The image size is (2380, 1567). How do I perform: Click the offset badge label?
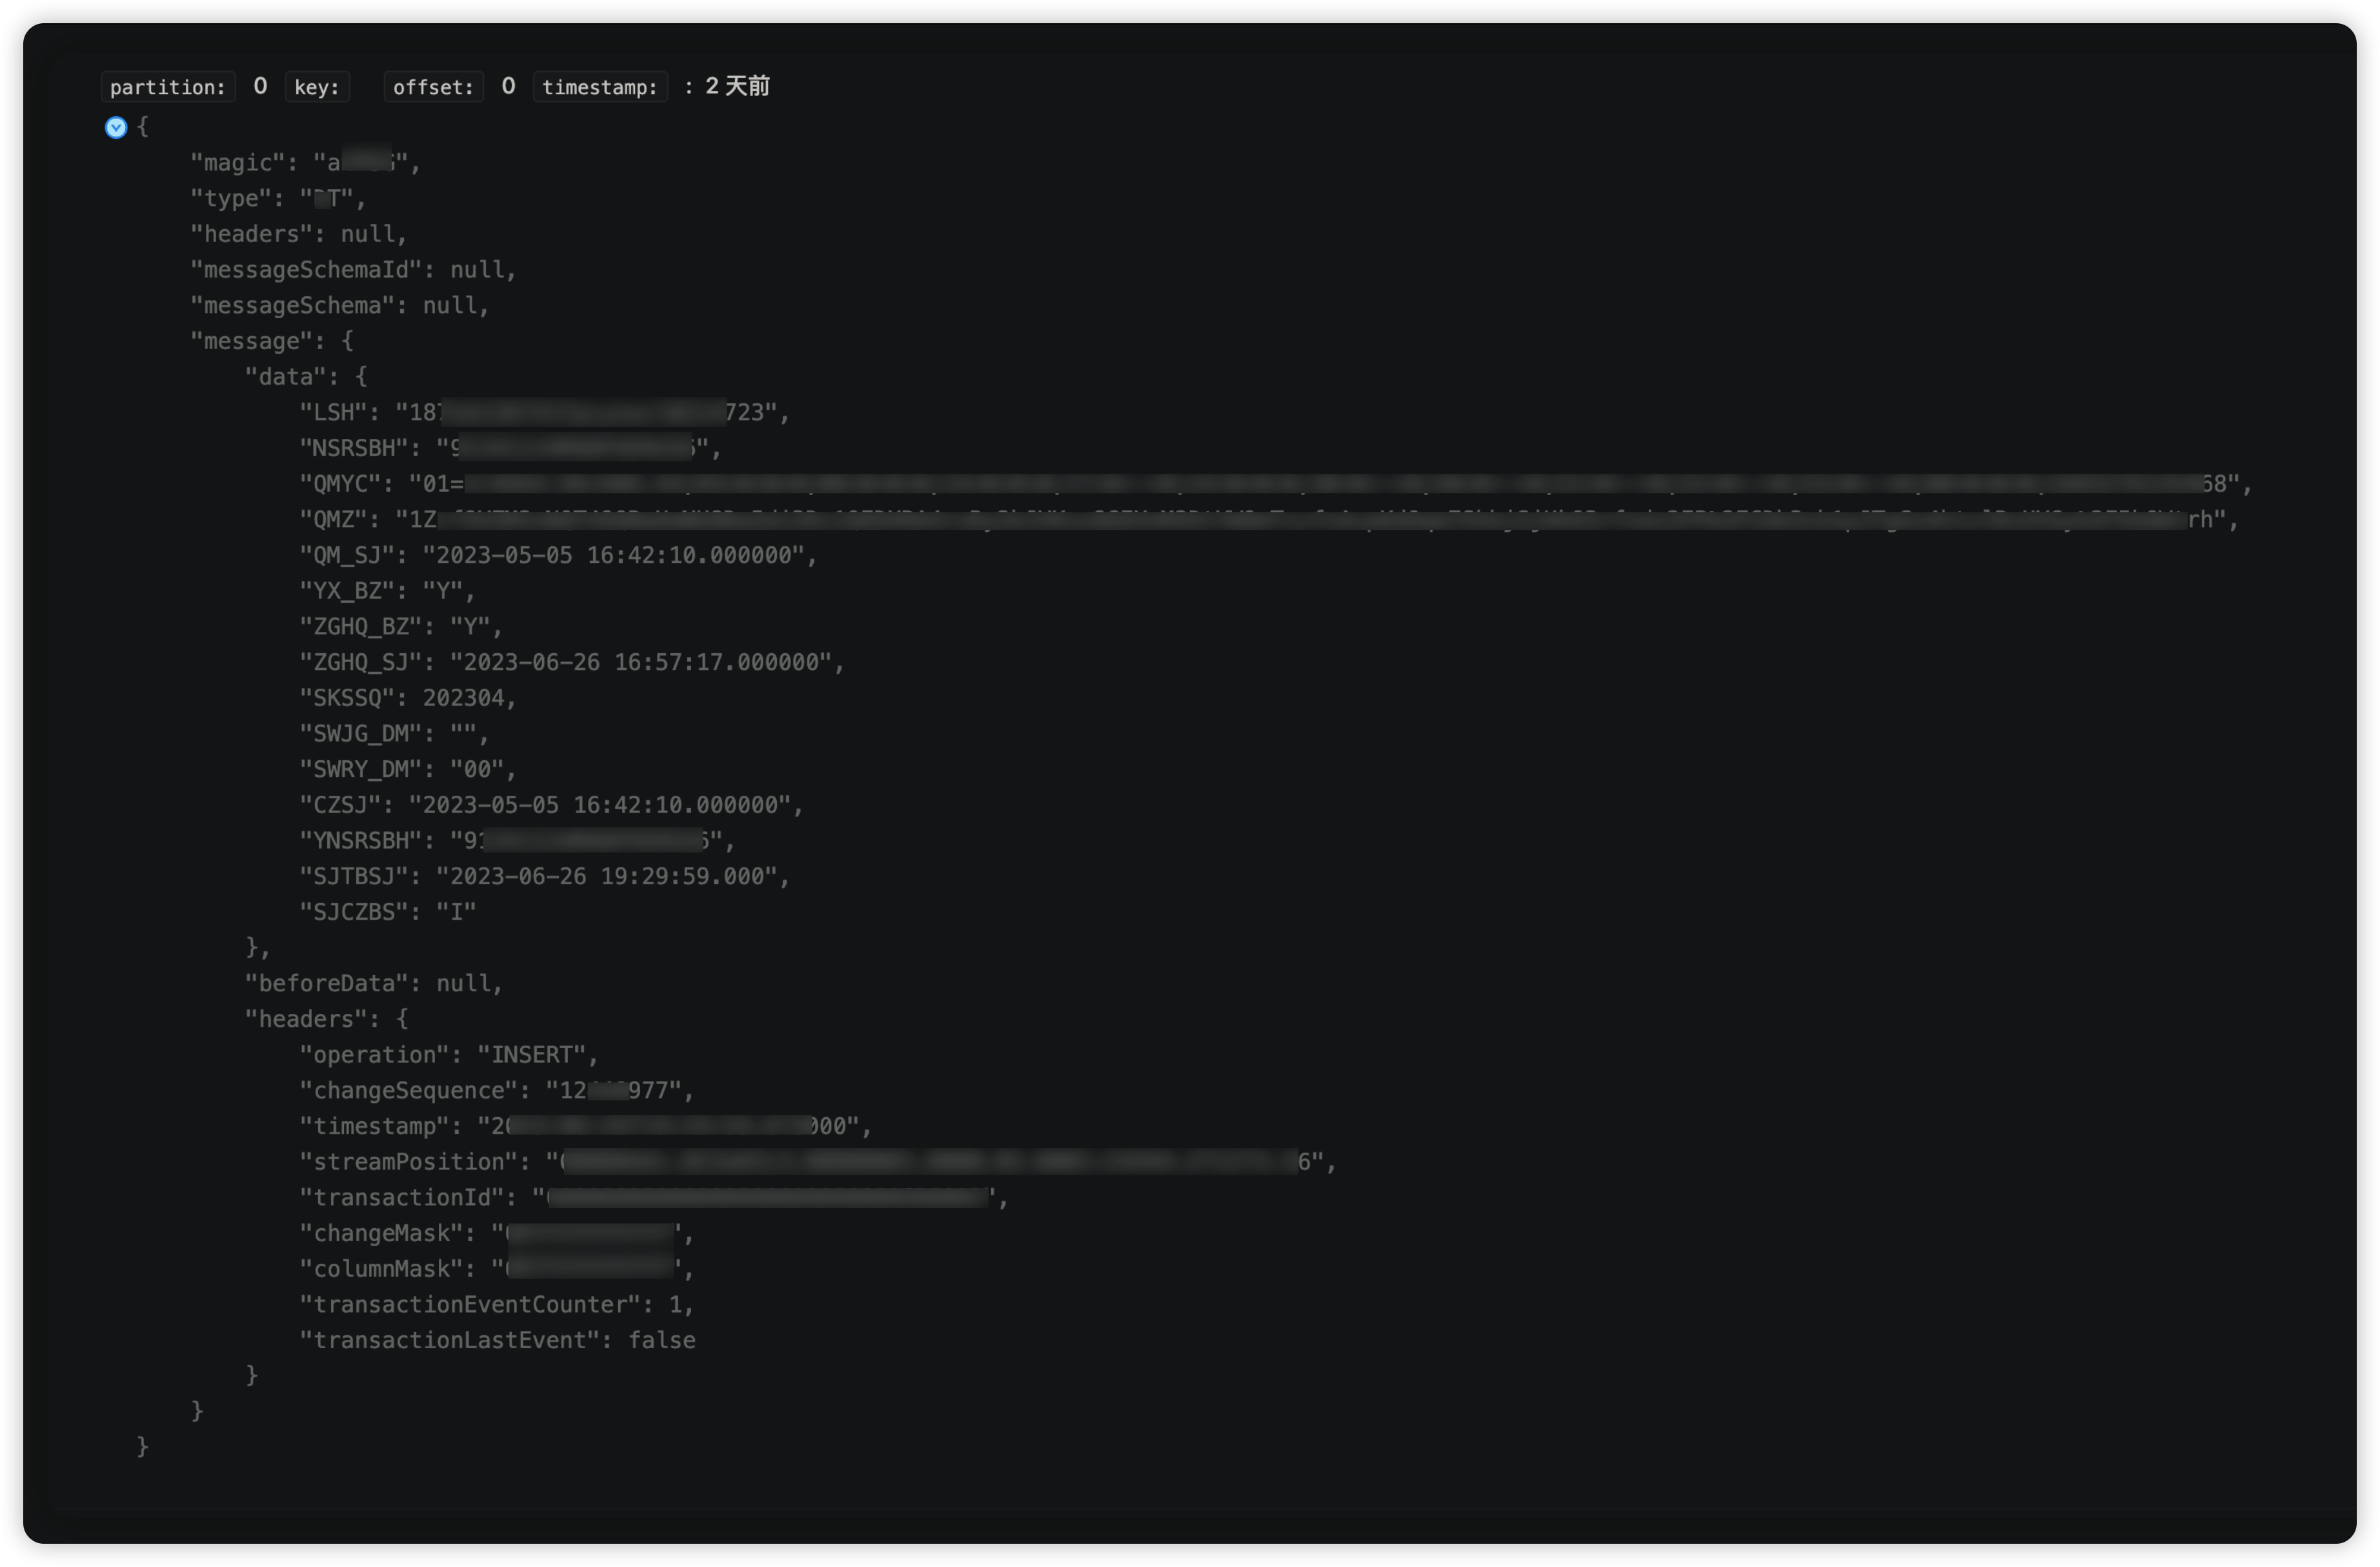[x=432, y=87]
